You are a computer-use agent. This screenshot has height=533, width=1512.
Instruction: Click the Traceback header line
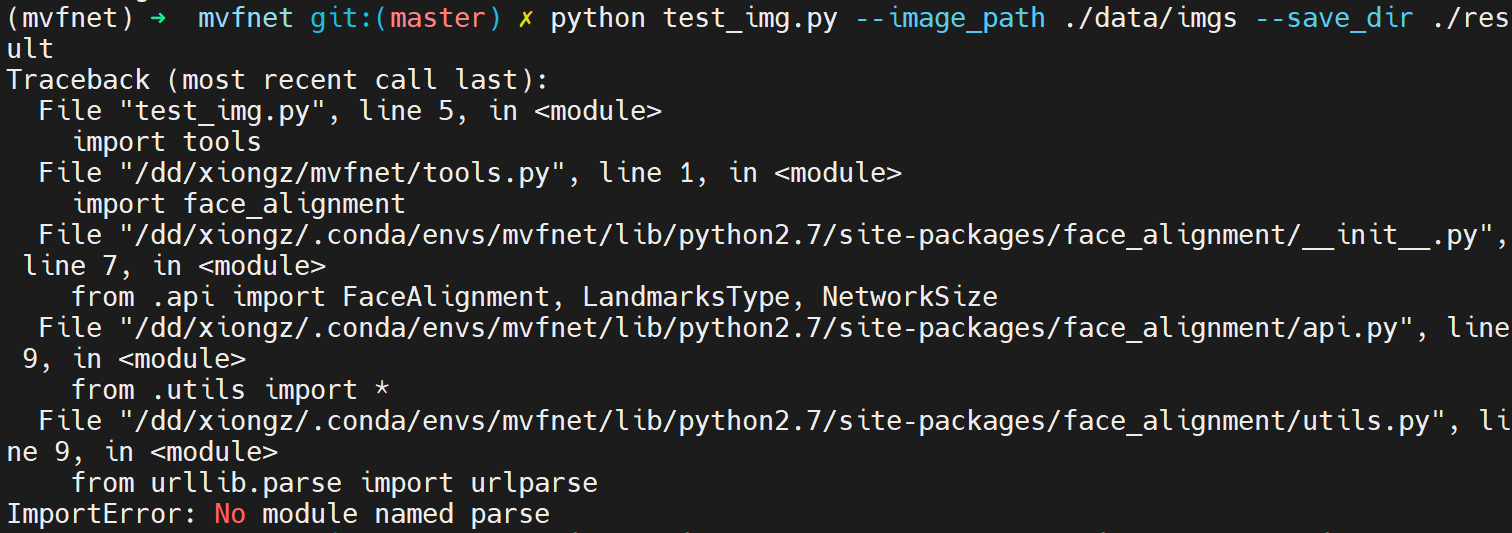[x=277, y=80]
